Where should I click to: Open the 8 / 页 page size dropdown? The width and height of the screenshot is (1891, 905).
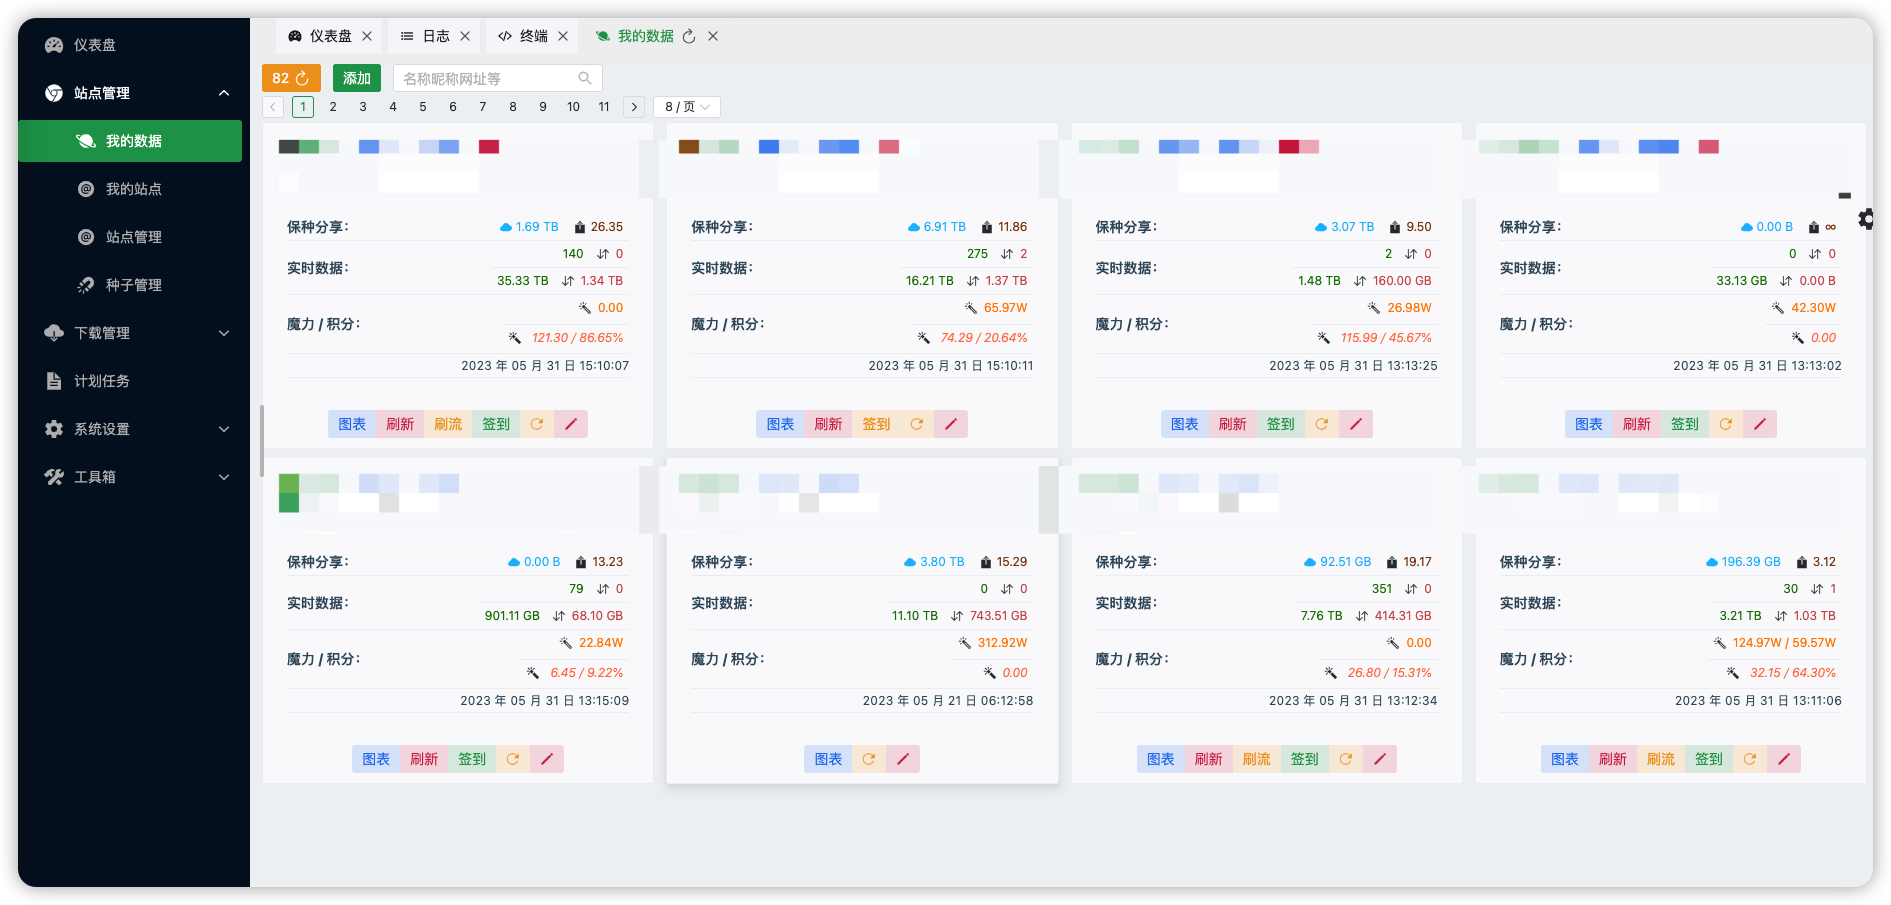[x=687, y=107]
